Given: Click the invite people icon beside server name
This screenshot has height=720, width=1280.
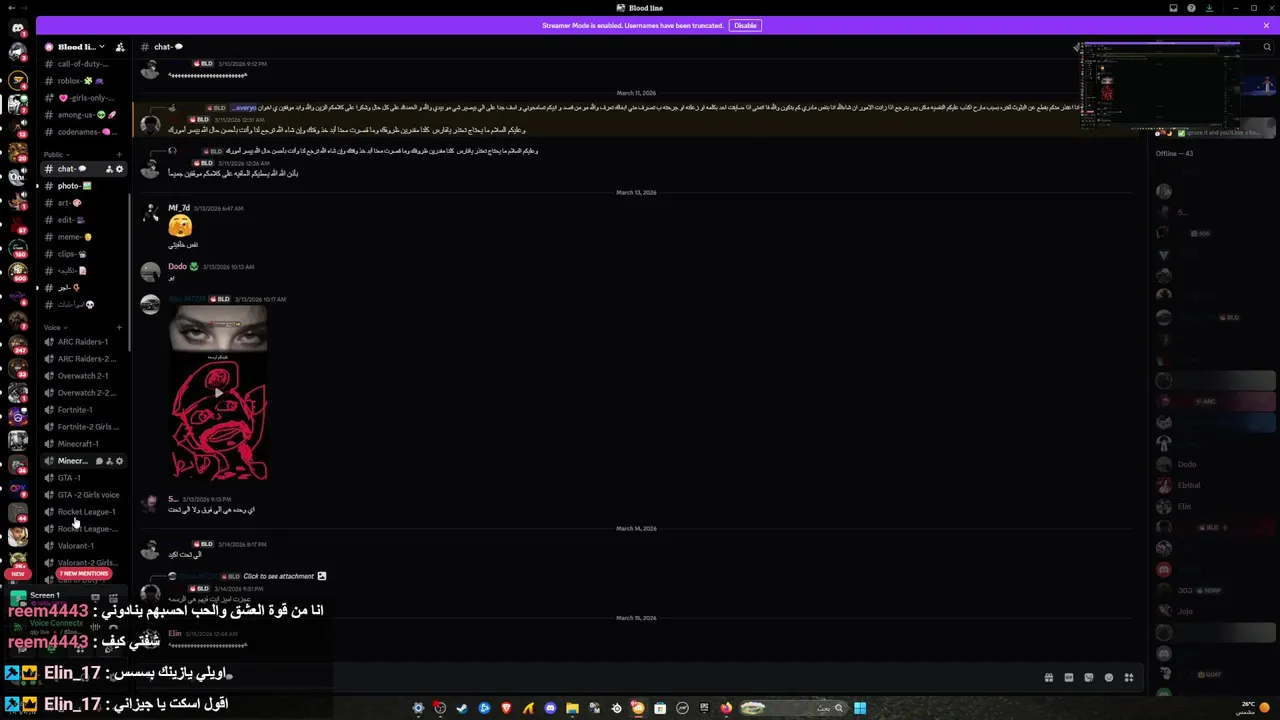Looking at the screenshot, I should [x=120, y=47].
